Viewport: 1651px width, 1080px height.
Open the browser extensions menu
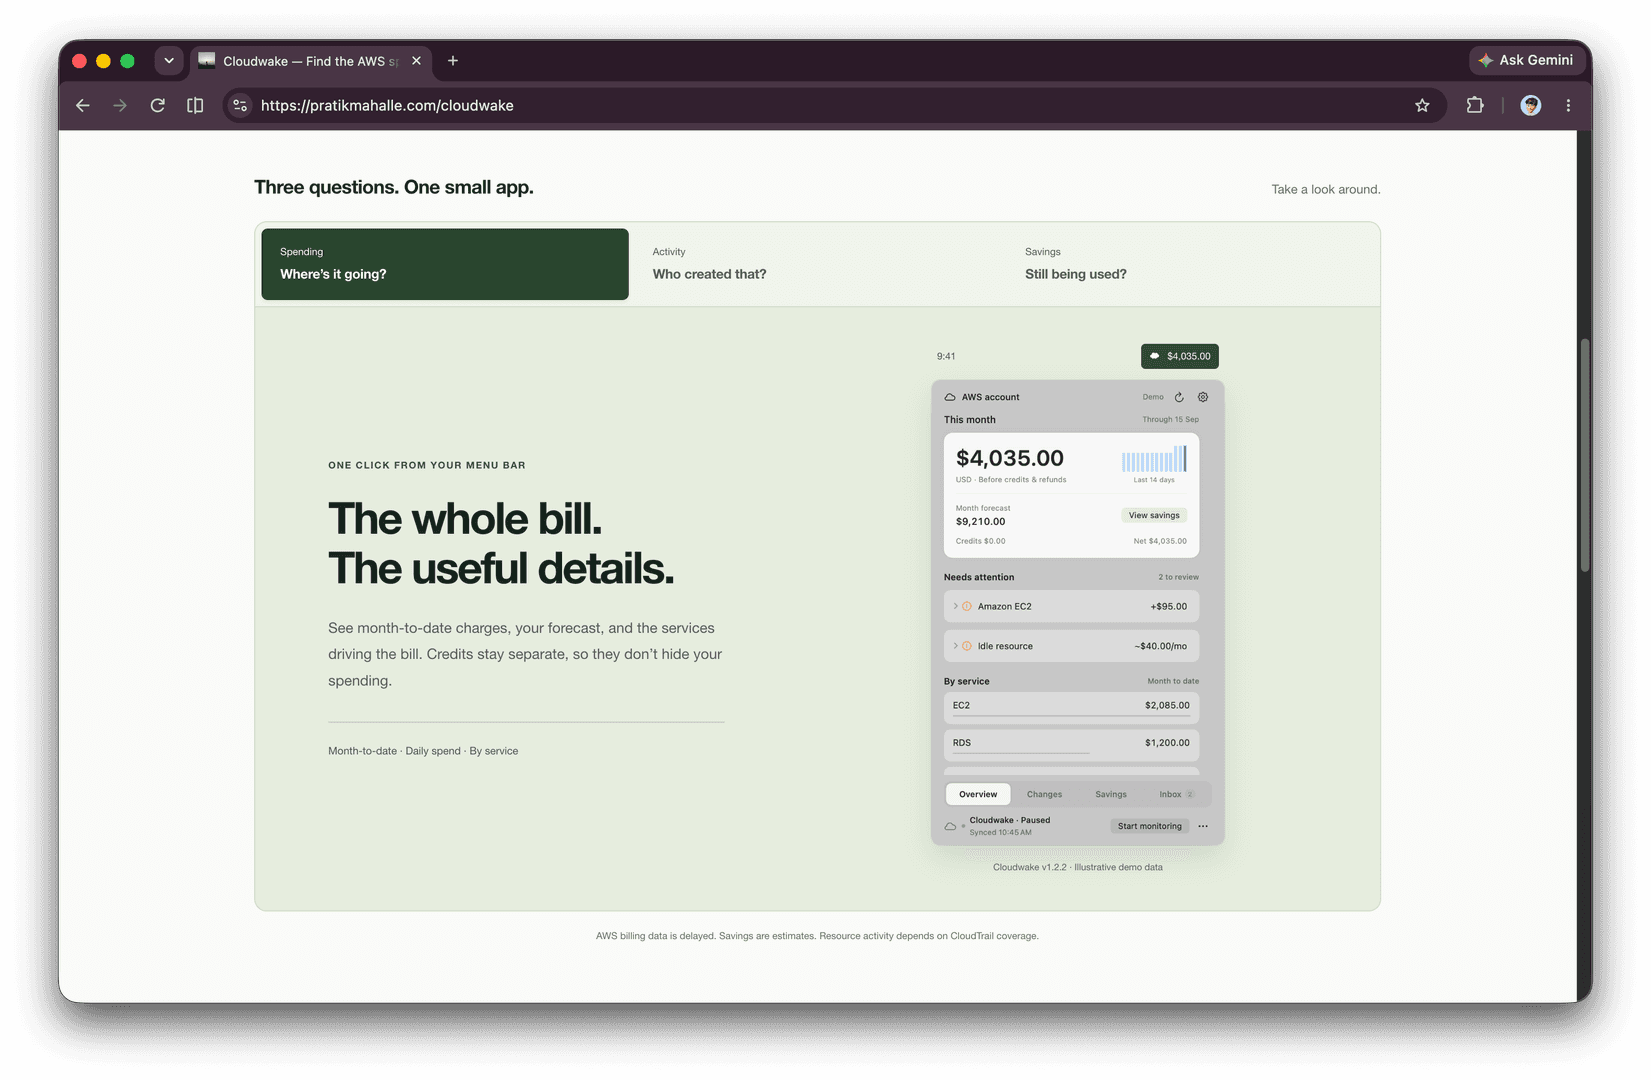pyautogui.click(x=1475, y=105)
